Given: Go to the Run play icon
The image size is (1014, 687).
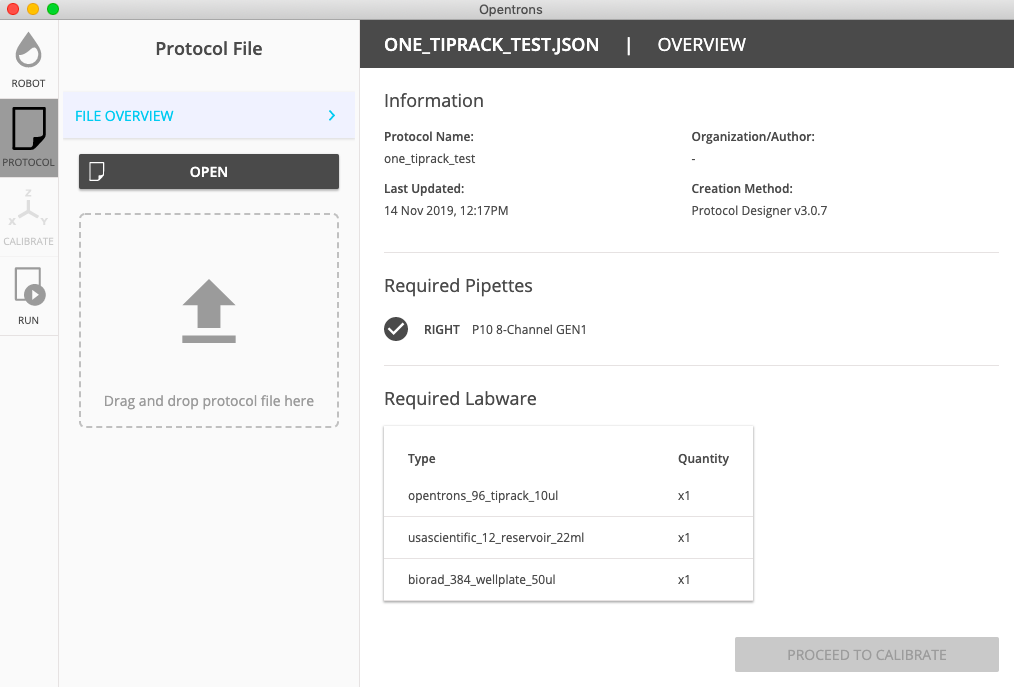Looking at the screenshot, I should pos(30,286).
